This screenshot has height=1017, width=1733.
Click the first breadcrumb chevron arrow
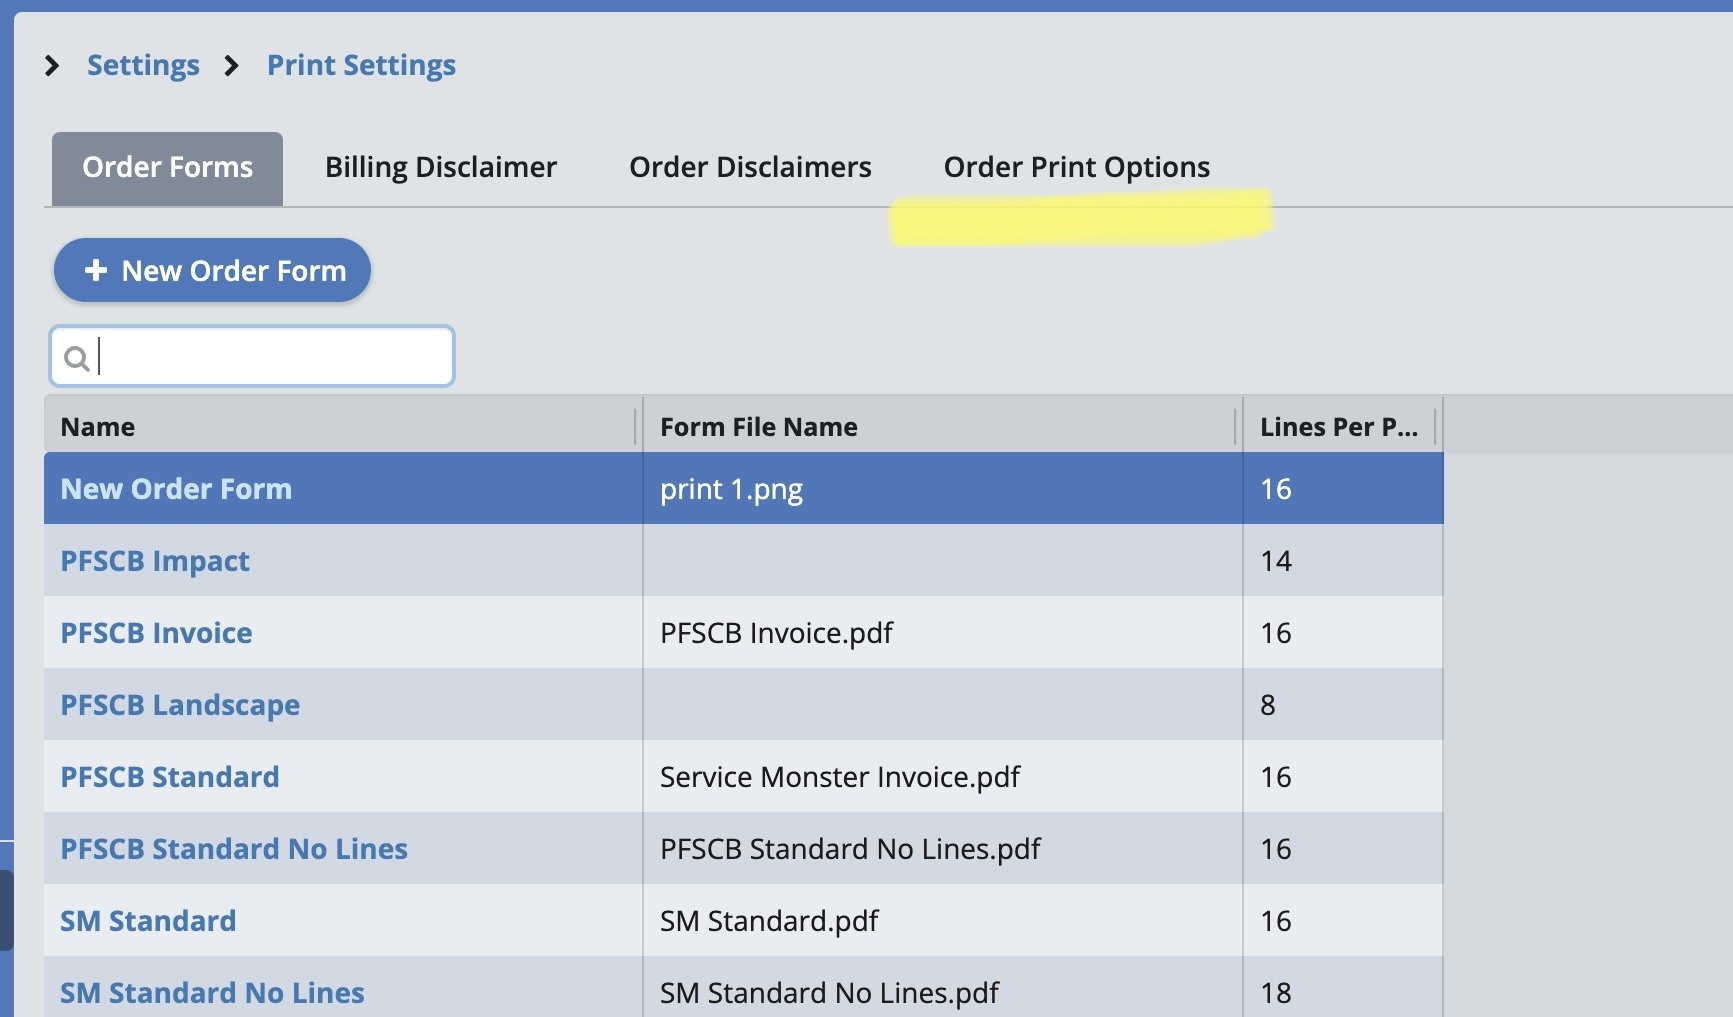click(52, 66)
